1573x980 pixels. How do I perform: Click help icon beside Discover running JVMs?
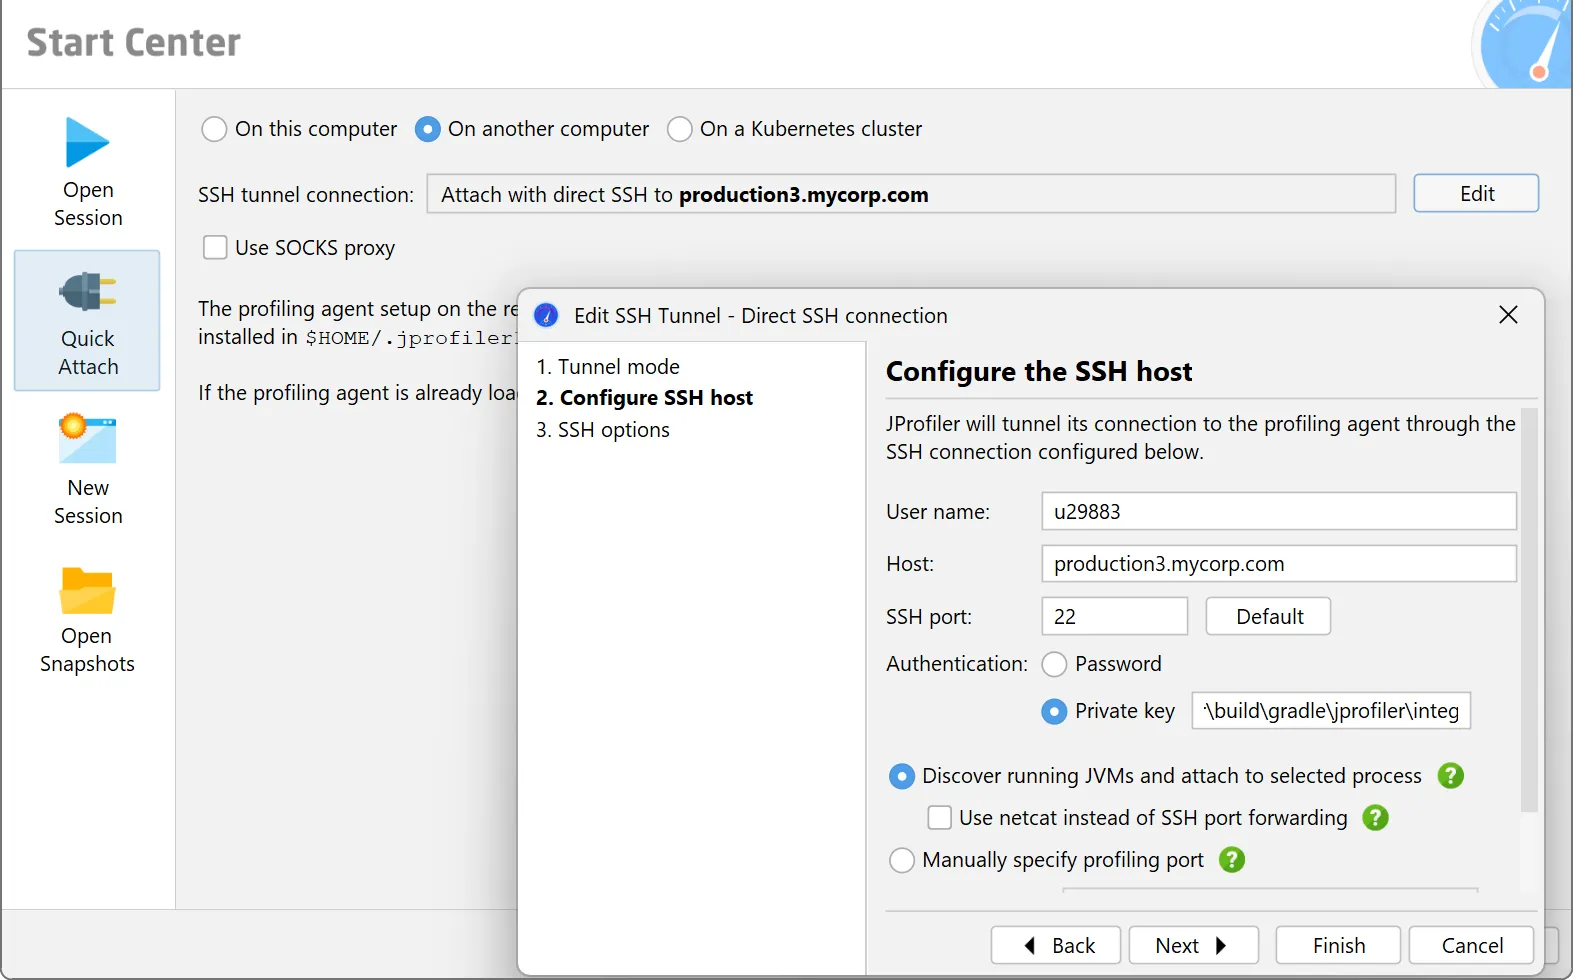1450,776
